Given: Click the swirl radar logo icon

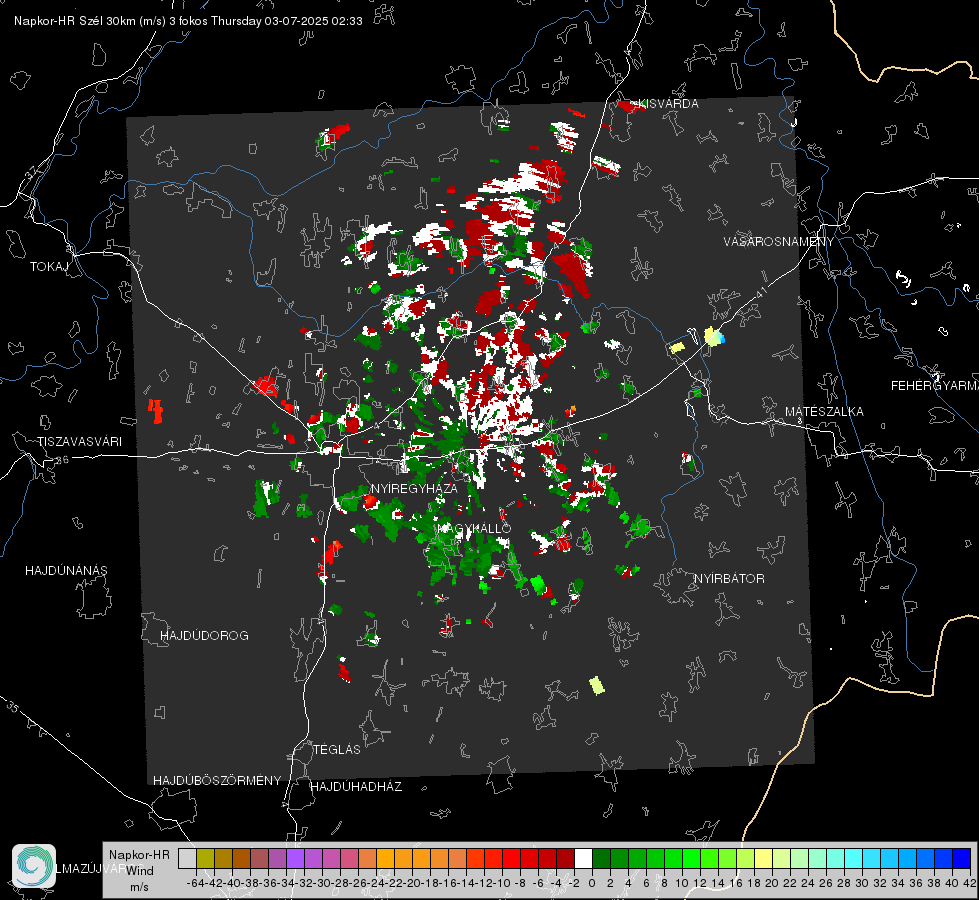Looking at the screenshot, I should click(34, 866).
